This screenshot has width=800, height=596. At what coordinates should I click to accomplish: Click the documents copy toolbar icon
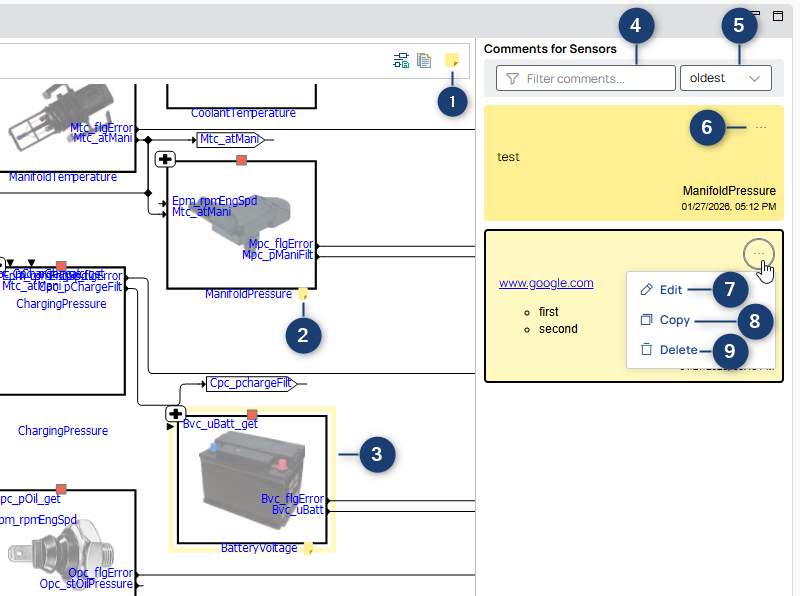(424, 61)
